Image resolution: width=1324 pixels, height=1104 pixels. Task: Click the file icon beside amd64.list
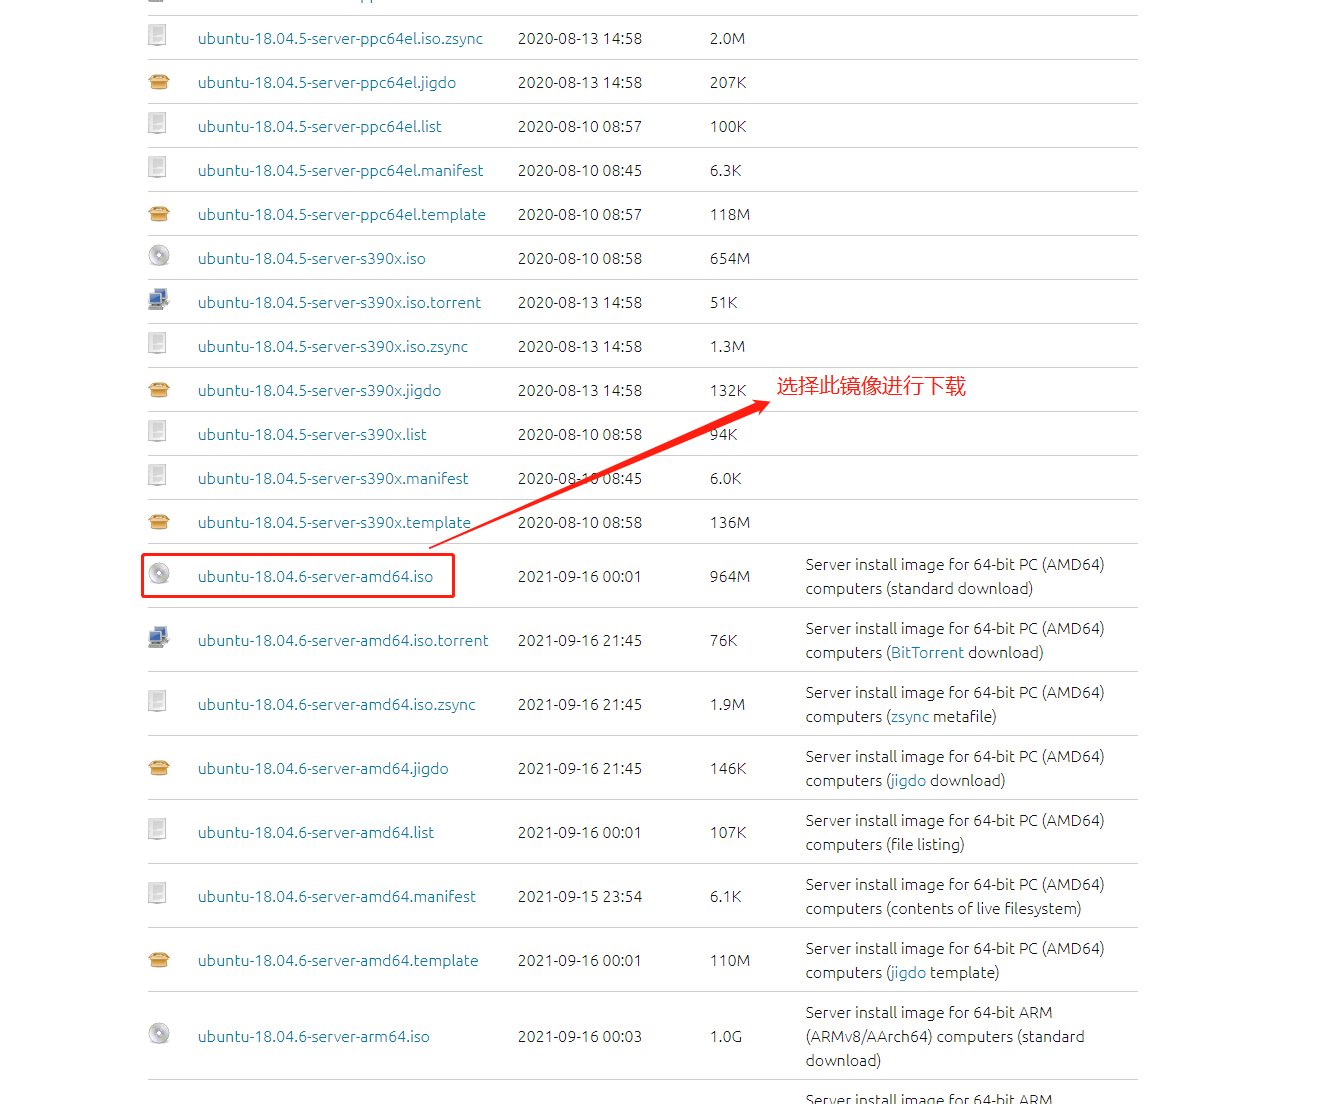click(x=158, y=830)
